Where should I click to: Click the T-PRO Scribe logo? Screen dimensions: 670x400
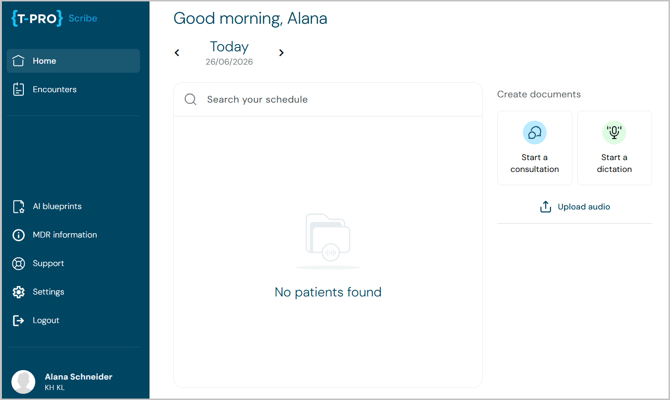tap(54, 18)
